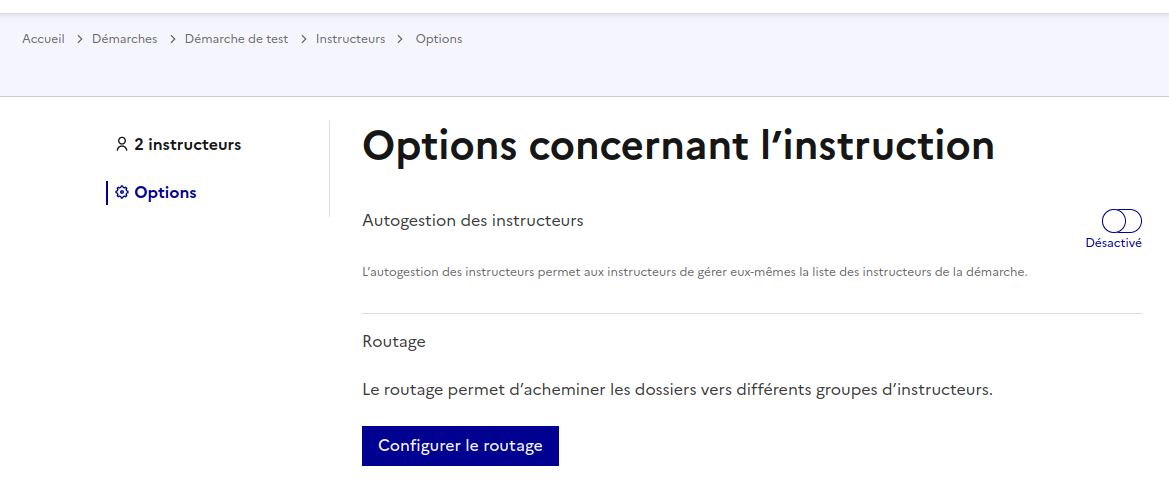Go to Accueil via the breadcrumb
Screen dimensions: 1169x486
43,39
